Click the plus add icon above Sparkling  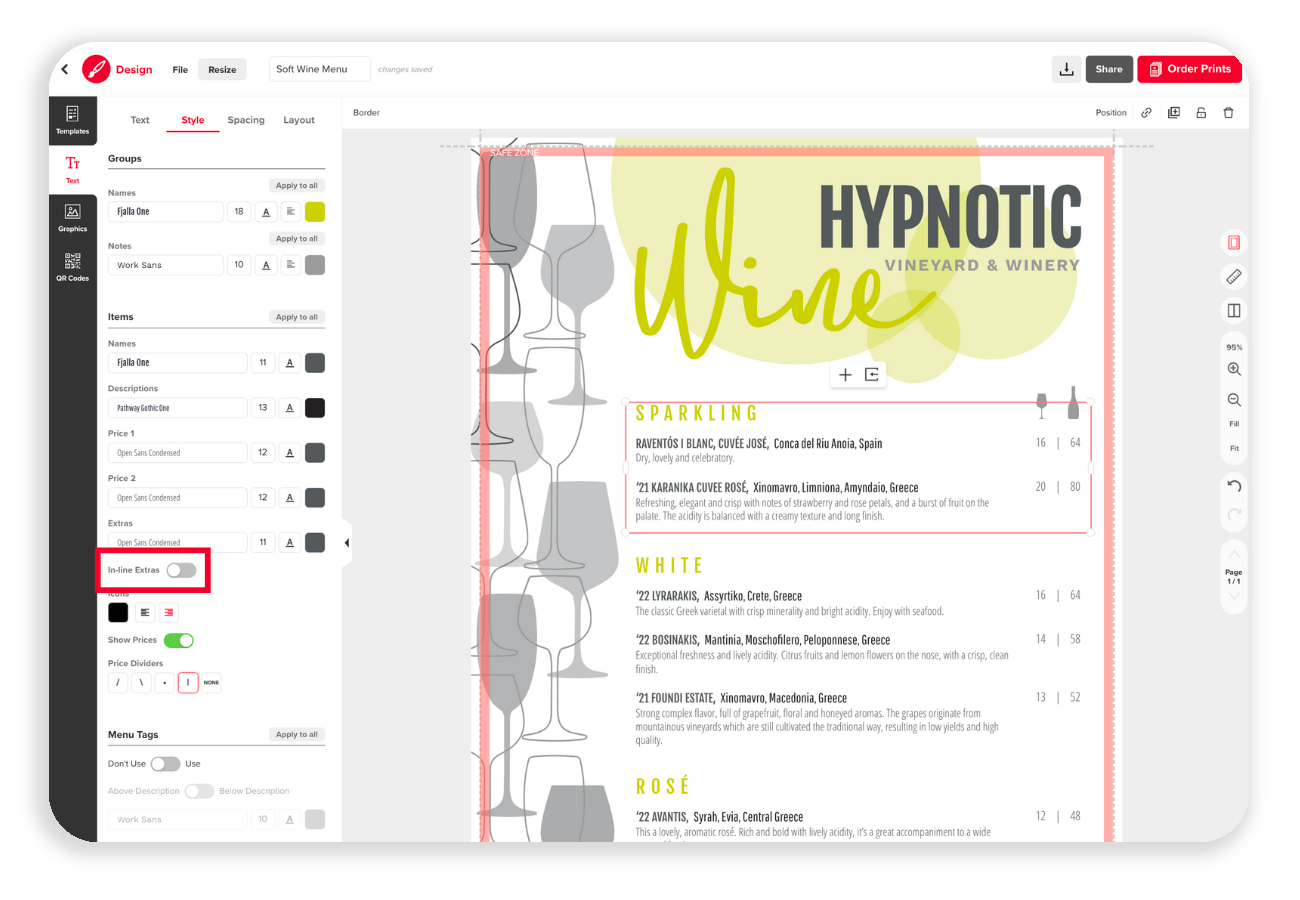(x=845, y=374)
